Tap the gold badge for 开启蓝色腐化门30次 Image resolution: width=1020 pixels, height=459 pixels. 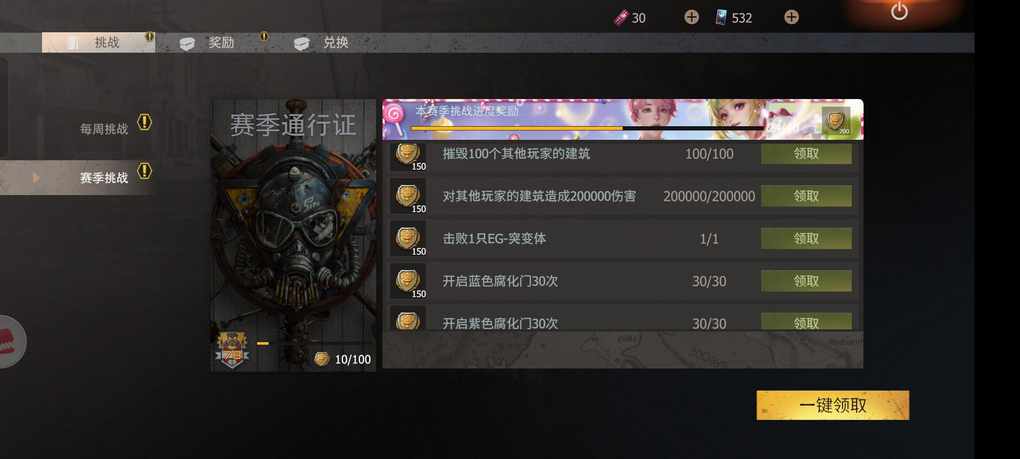click(409, 281)
